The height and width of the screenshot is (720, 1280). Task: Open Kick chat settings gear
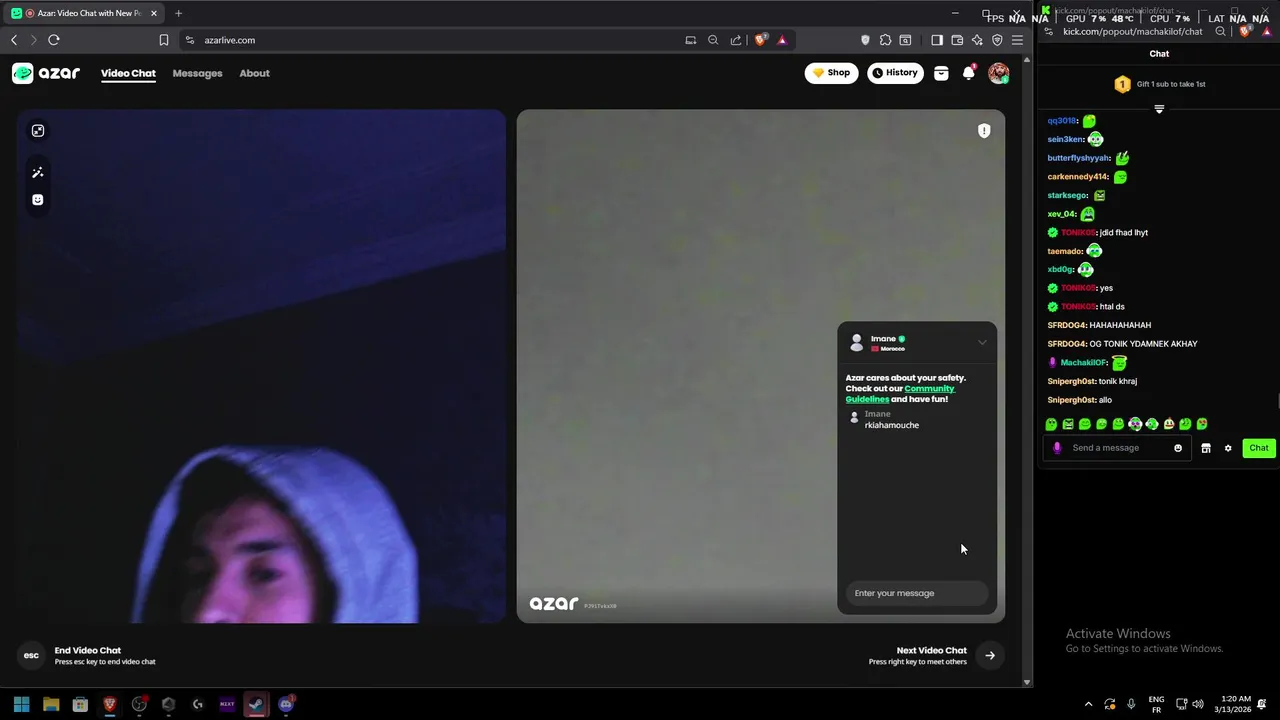[1228, 448]
